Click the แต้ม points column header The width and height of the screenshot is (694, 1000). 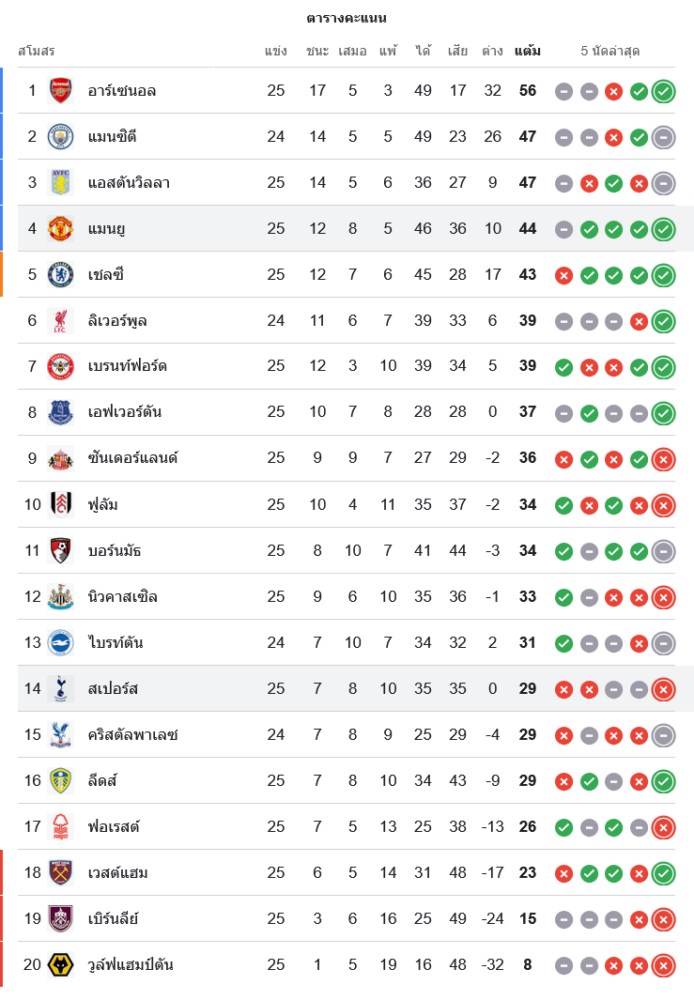click(x=527, y=51)
